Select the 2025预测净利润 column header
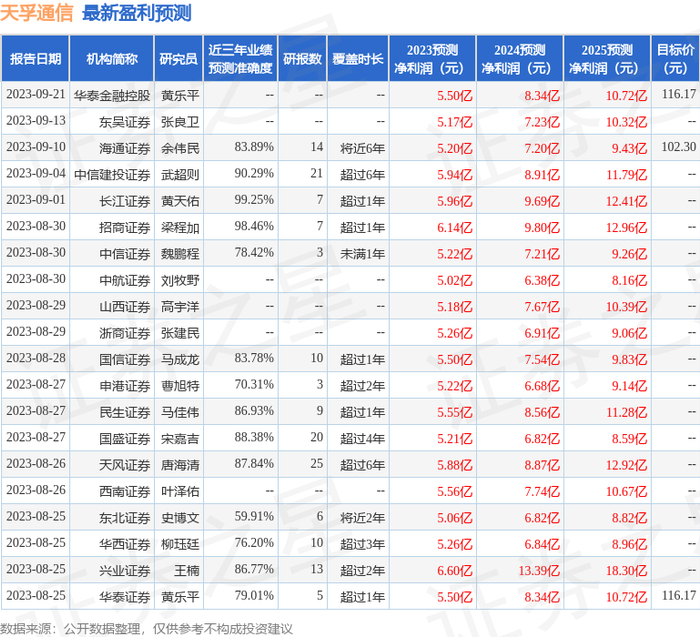 coord(607,59)
